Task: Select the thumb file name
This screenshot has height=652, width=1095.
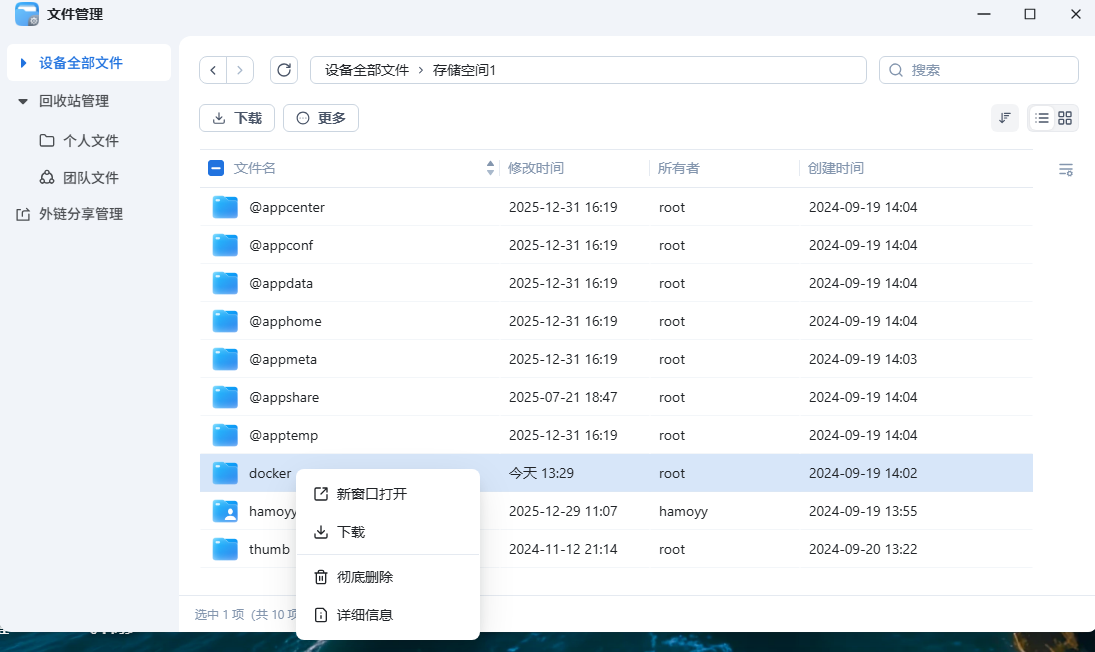Action: tap(269, 549)
